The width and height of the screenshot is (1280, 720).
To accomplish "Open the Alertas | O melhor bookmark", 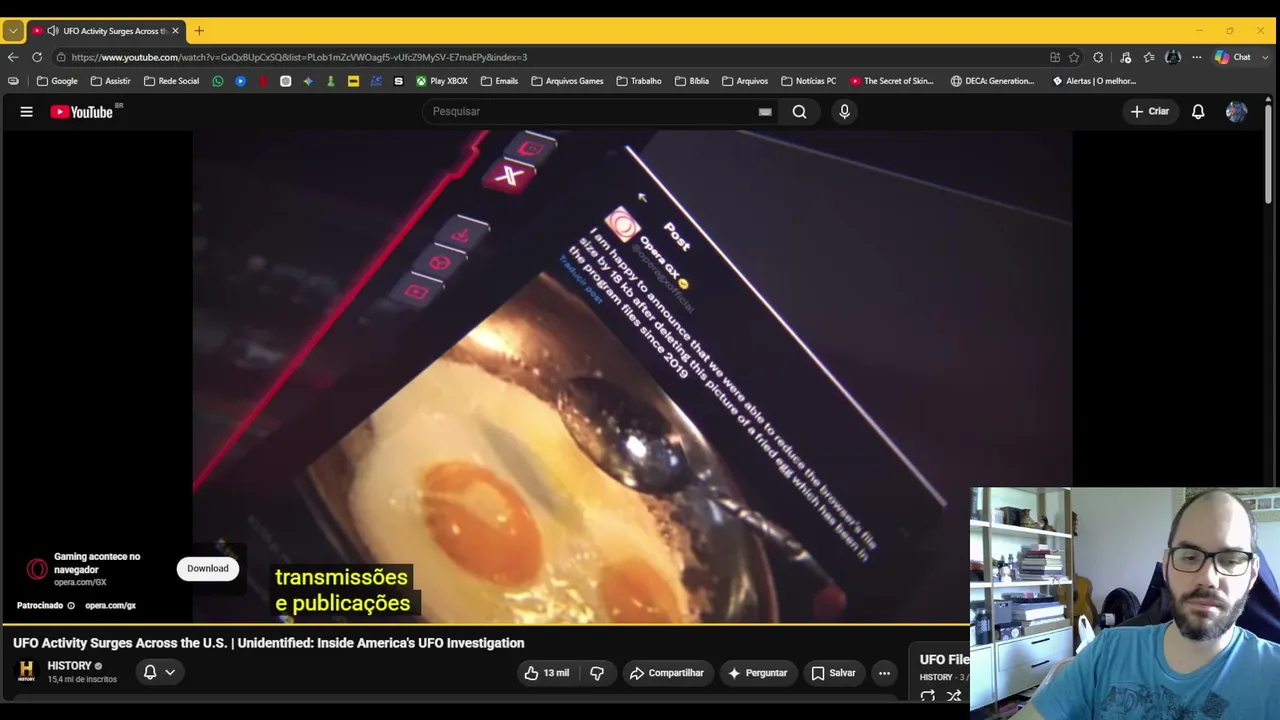I will click(1094, 81).
